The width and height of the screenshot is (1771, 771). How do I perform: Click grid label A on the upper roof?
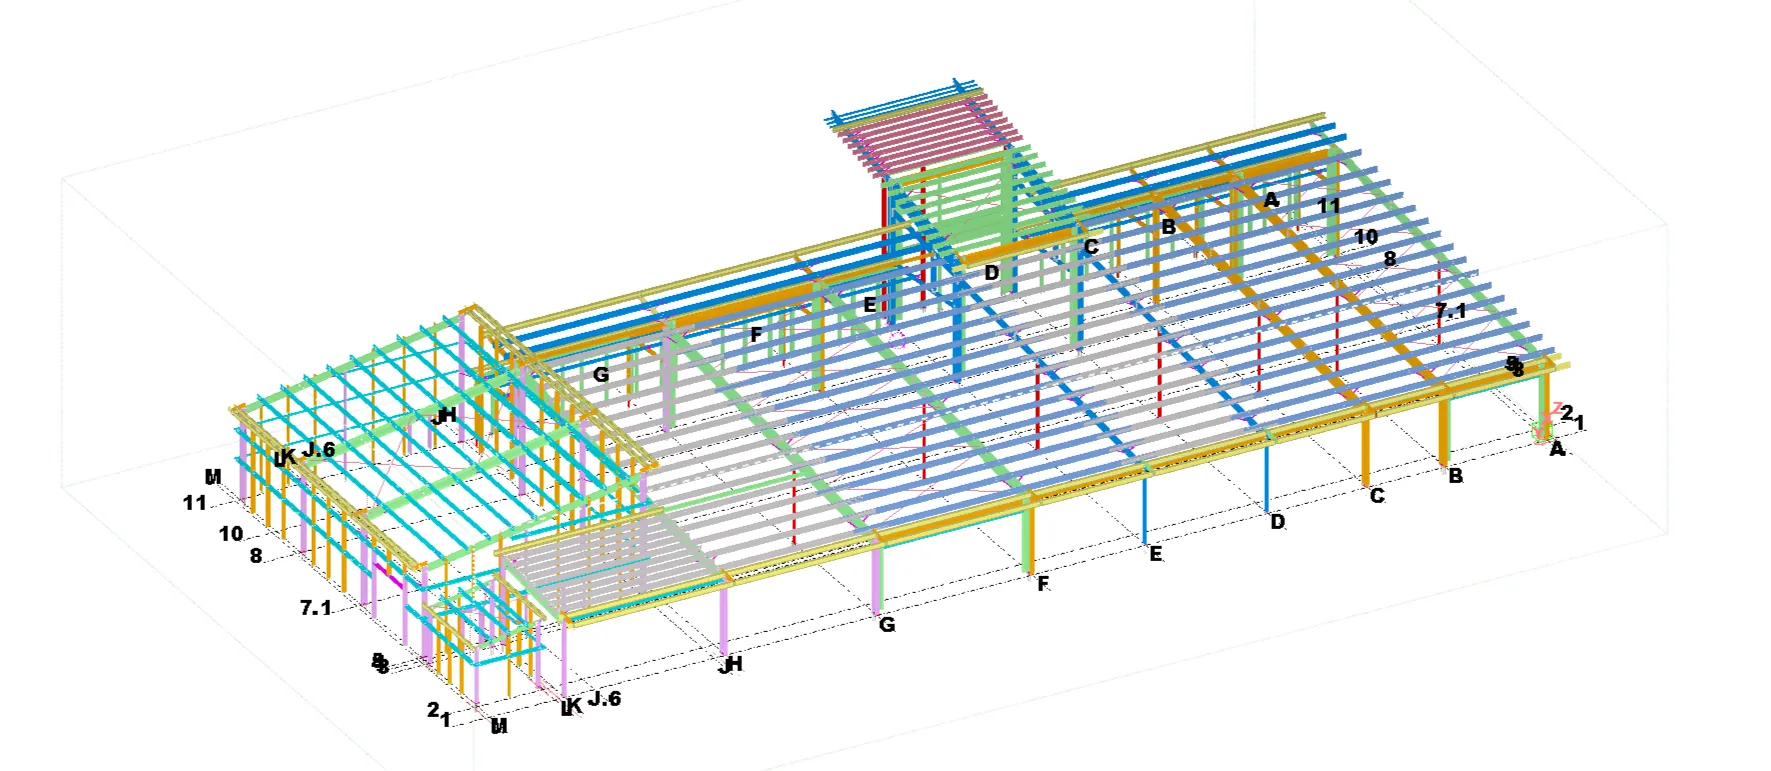[1271, 200]
